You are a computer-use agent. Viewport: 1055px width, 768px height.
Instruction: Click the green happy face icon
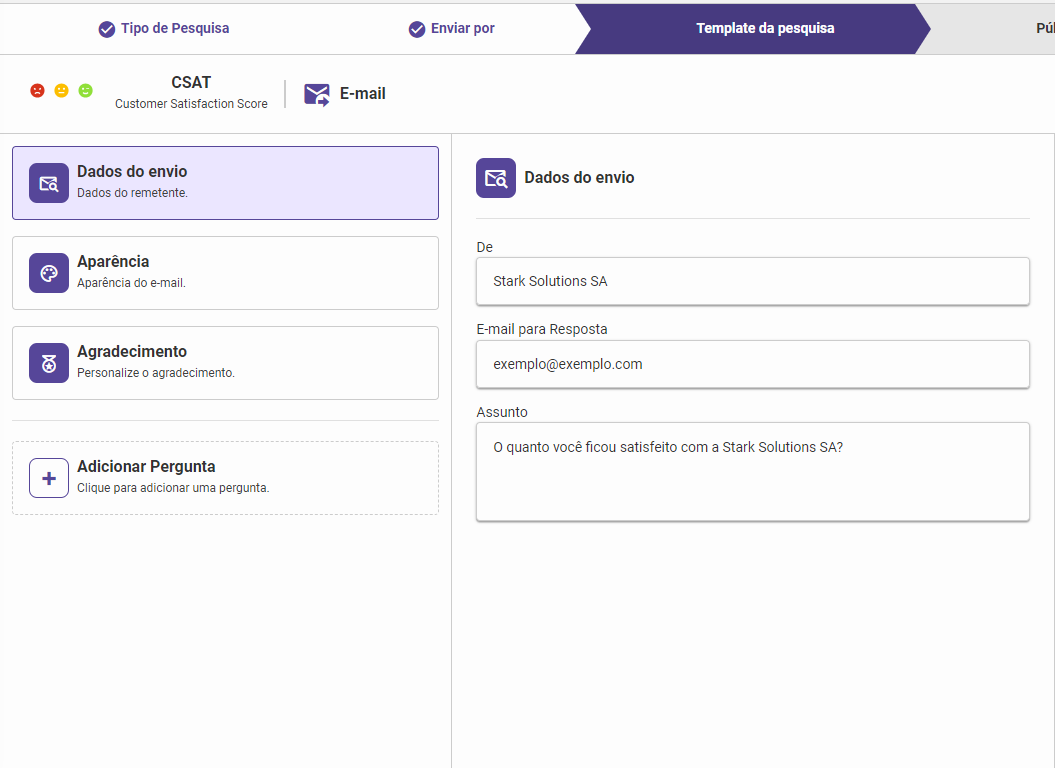[86, 91]
